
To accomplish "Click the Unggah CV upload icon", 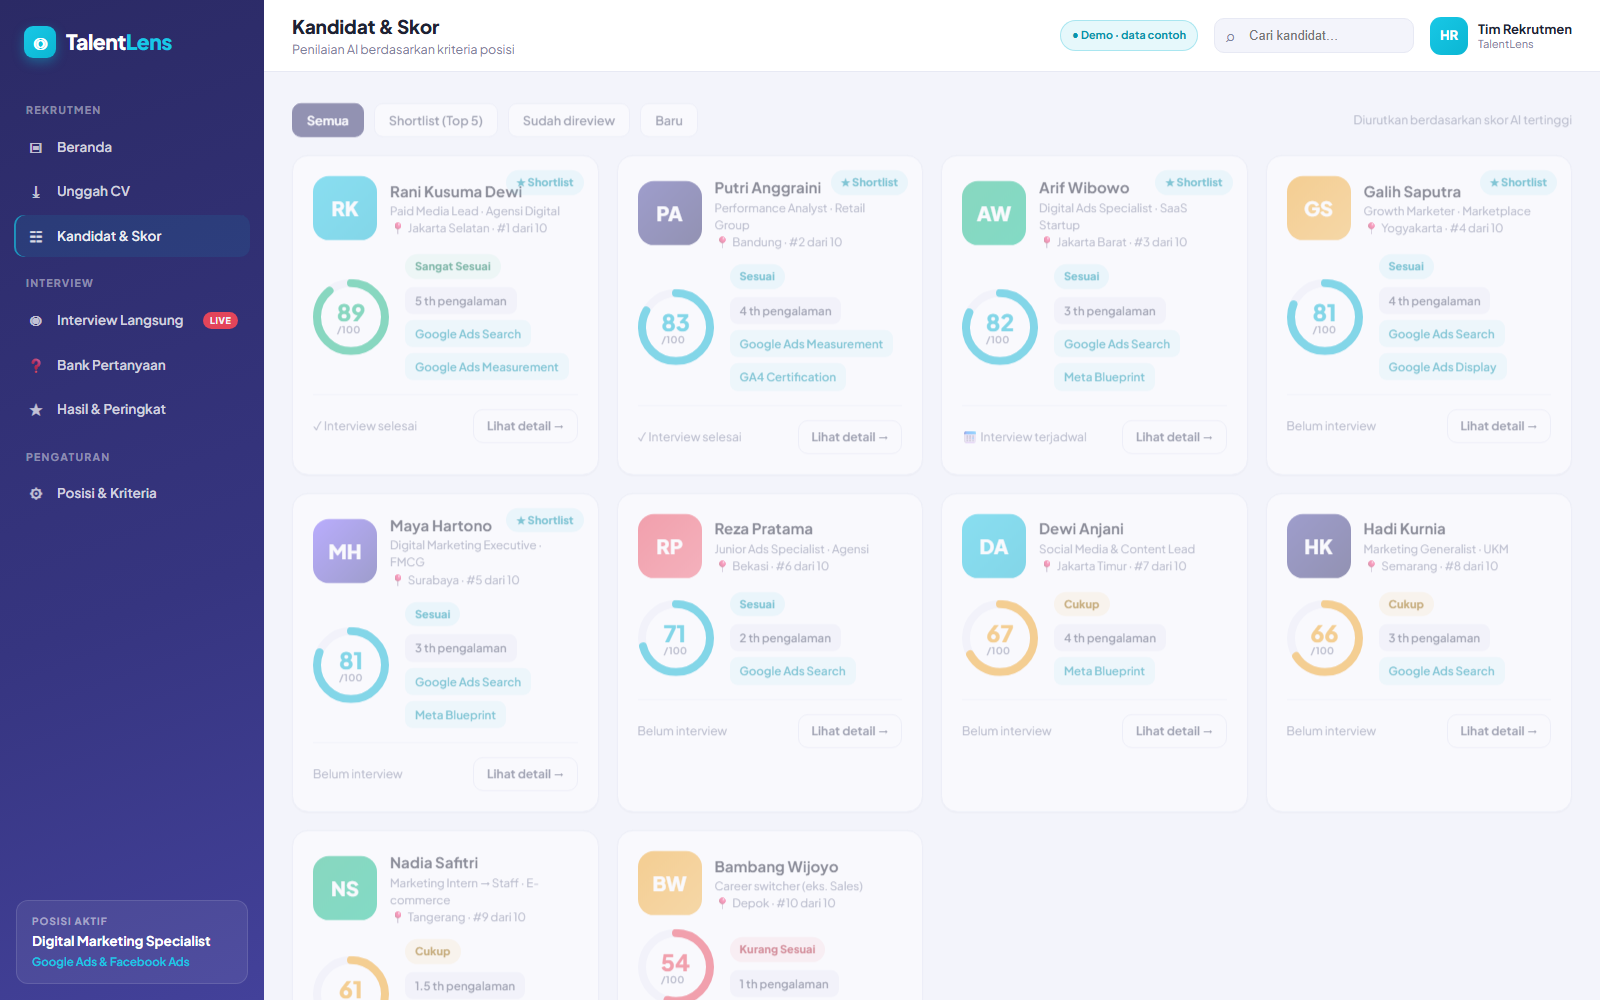I will [x=36, y=191].
